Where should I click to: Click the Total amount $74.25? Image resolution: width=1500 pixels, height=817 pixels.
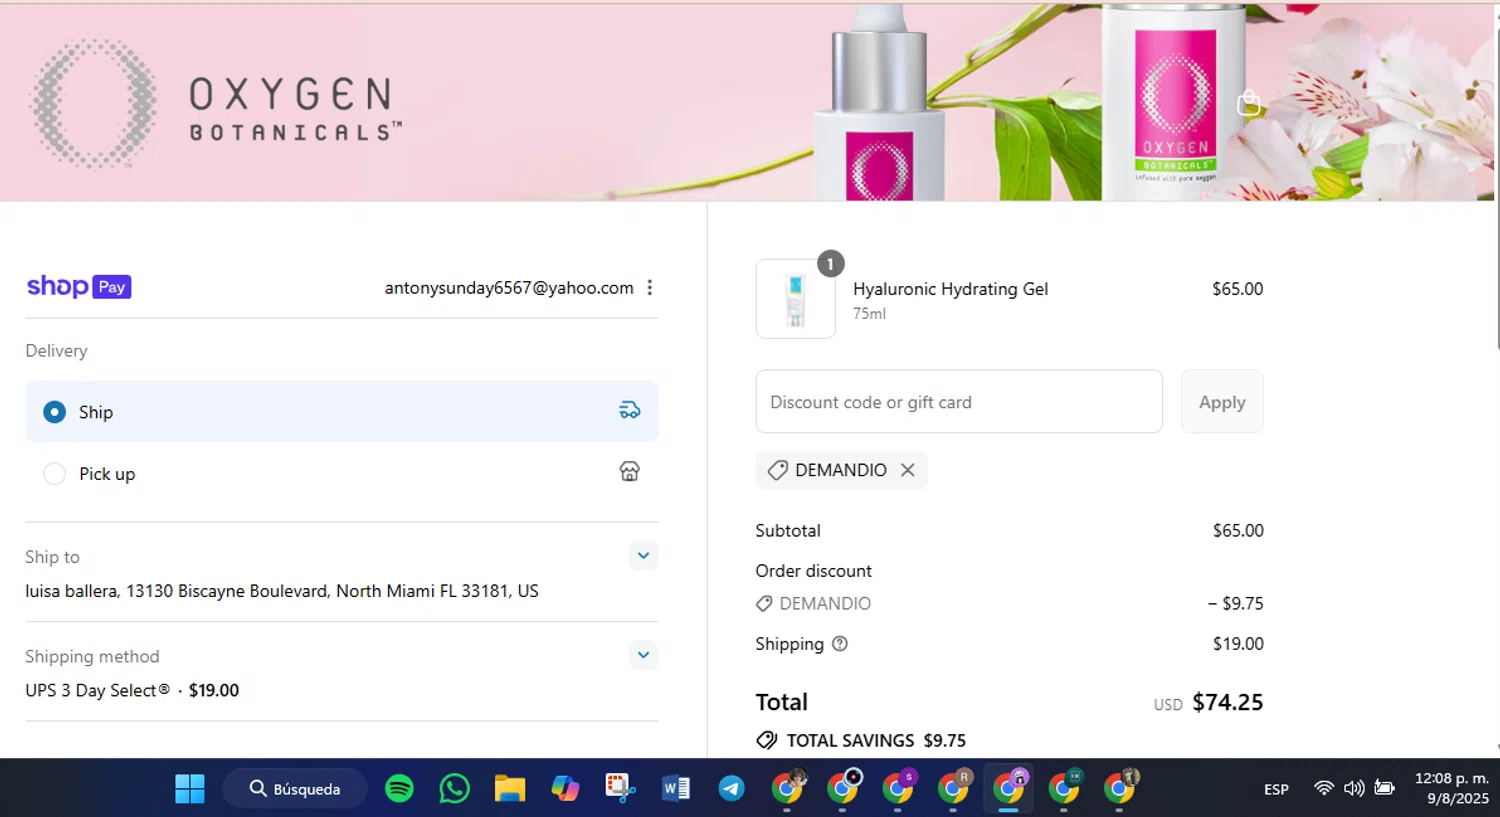click(x=1227, y=702)
